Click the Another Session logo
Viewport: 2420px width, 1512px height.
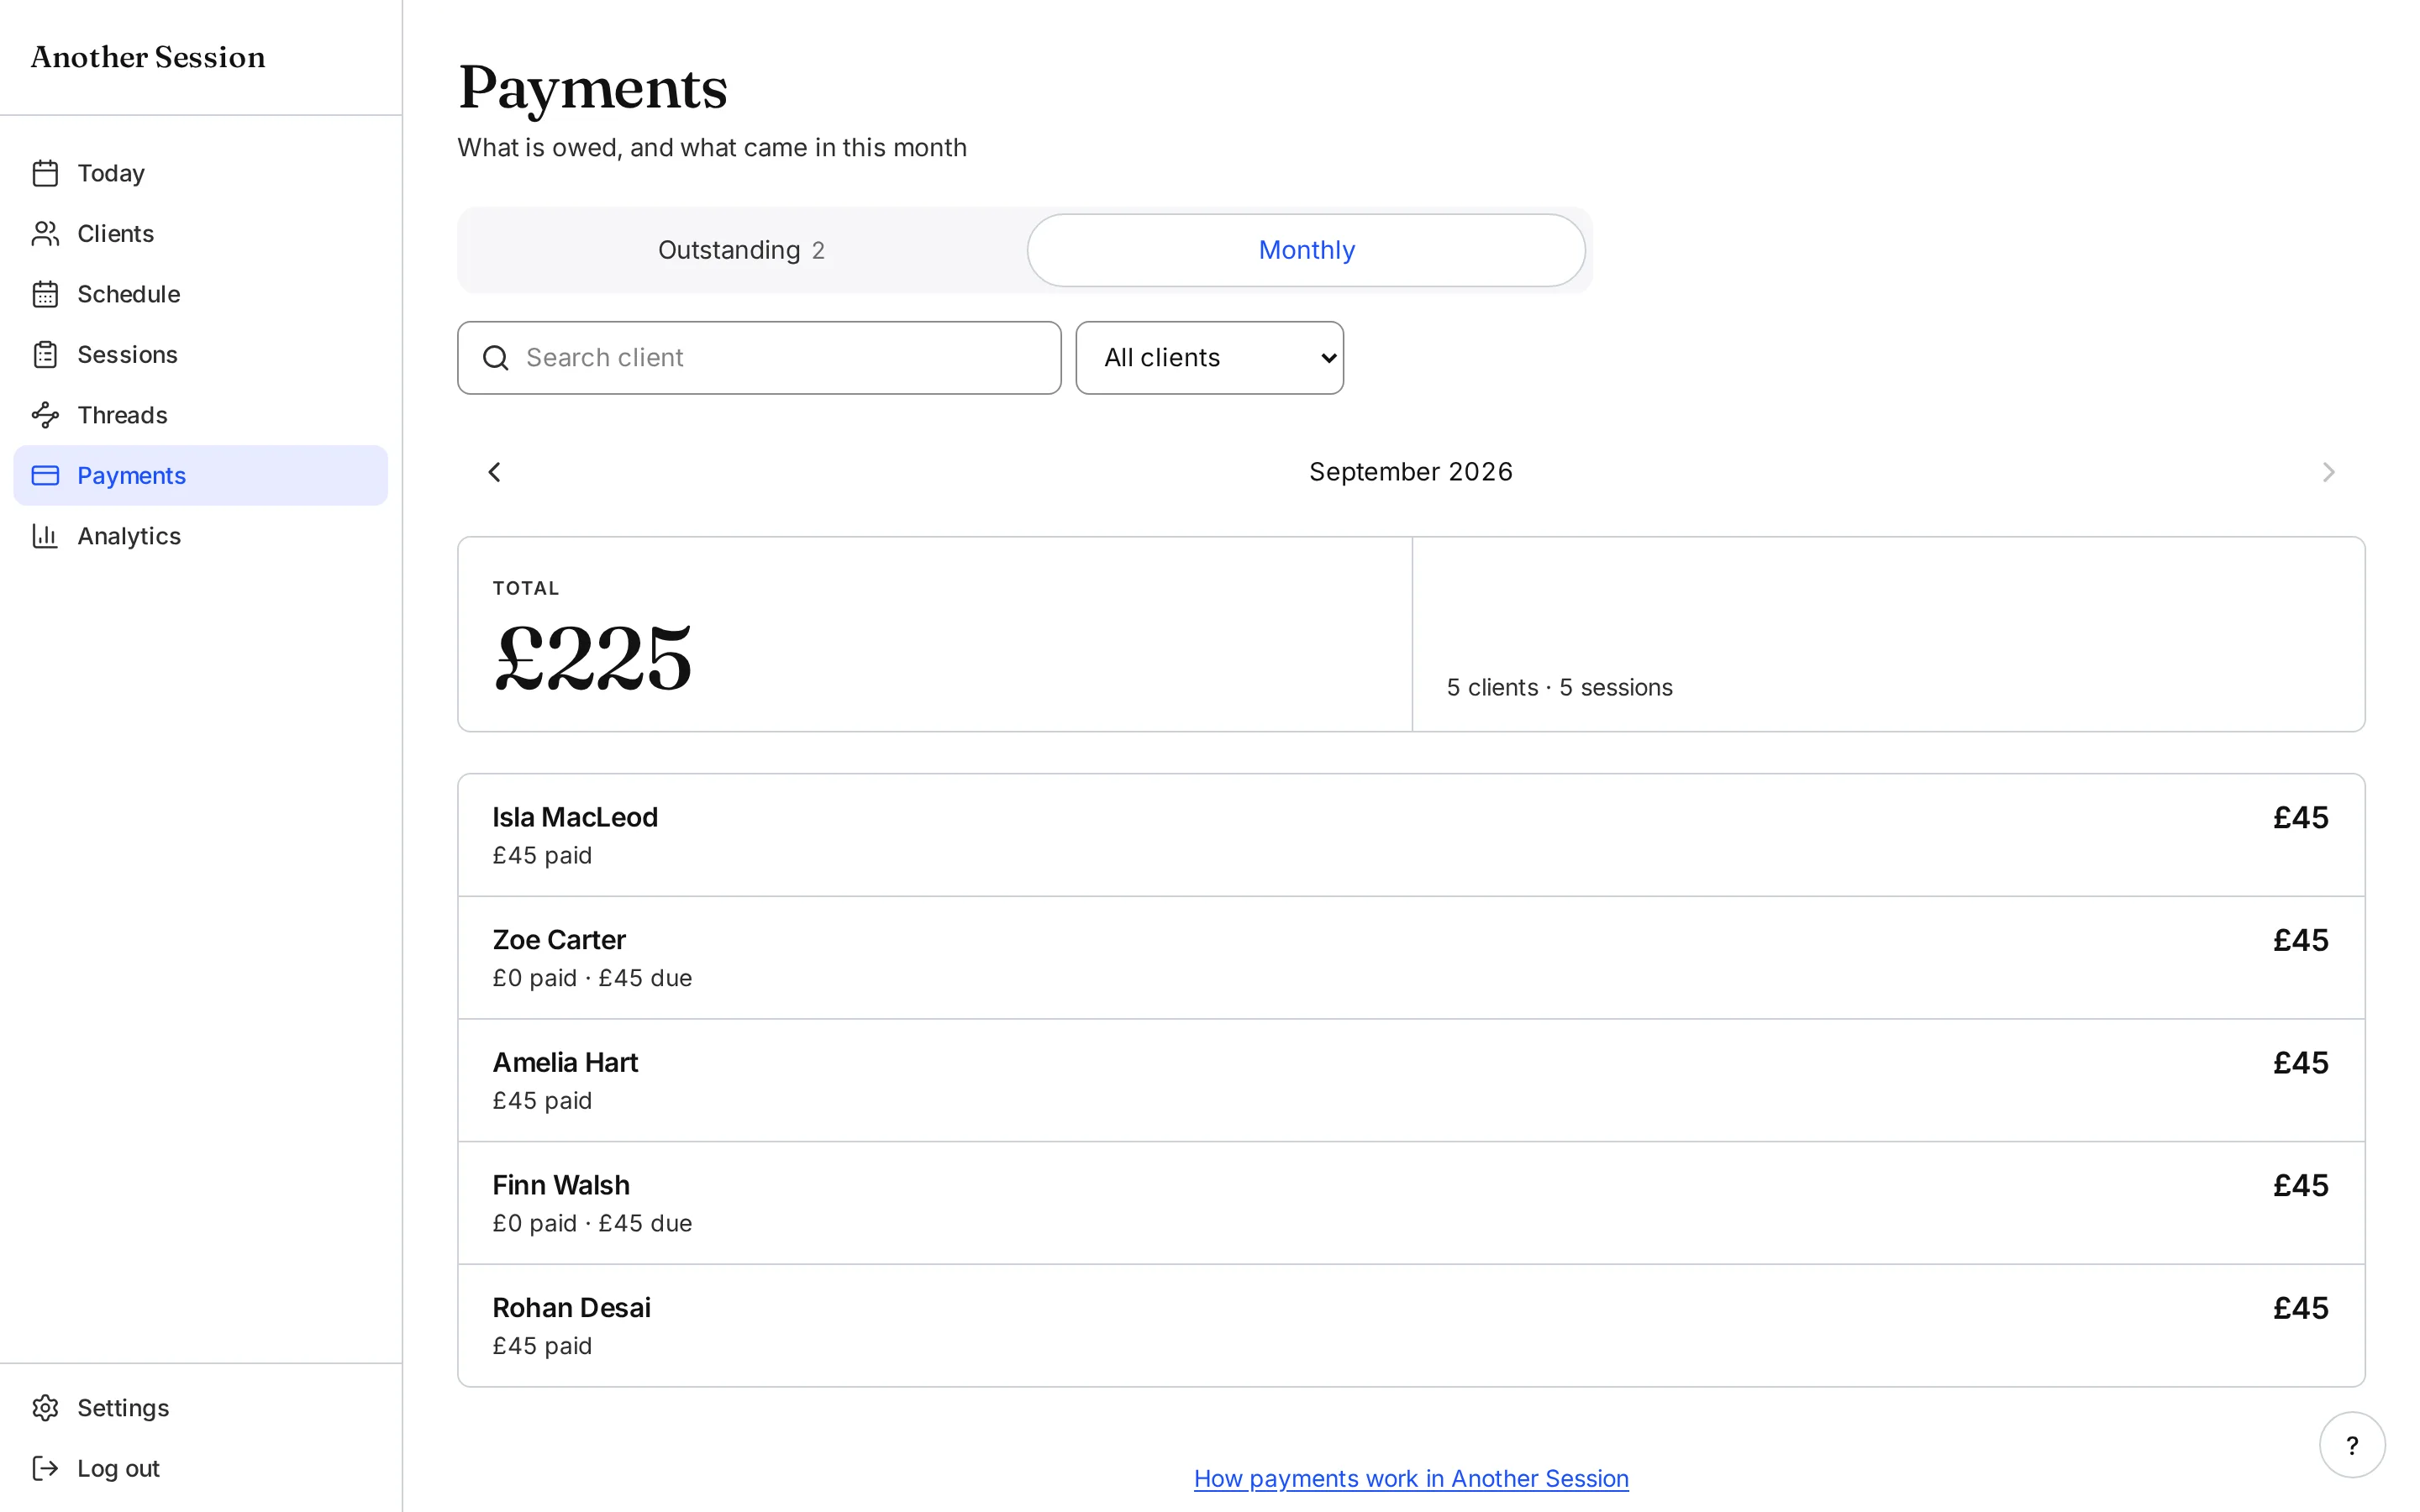click(x=148, y=57)
